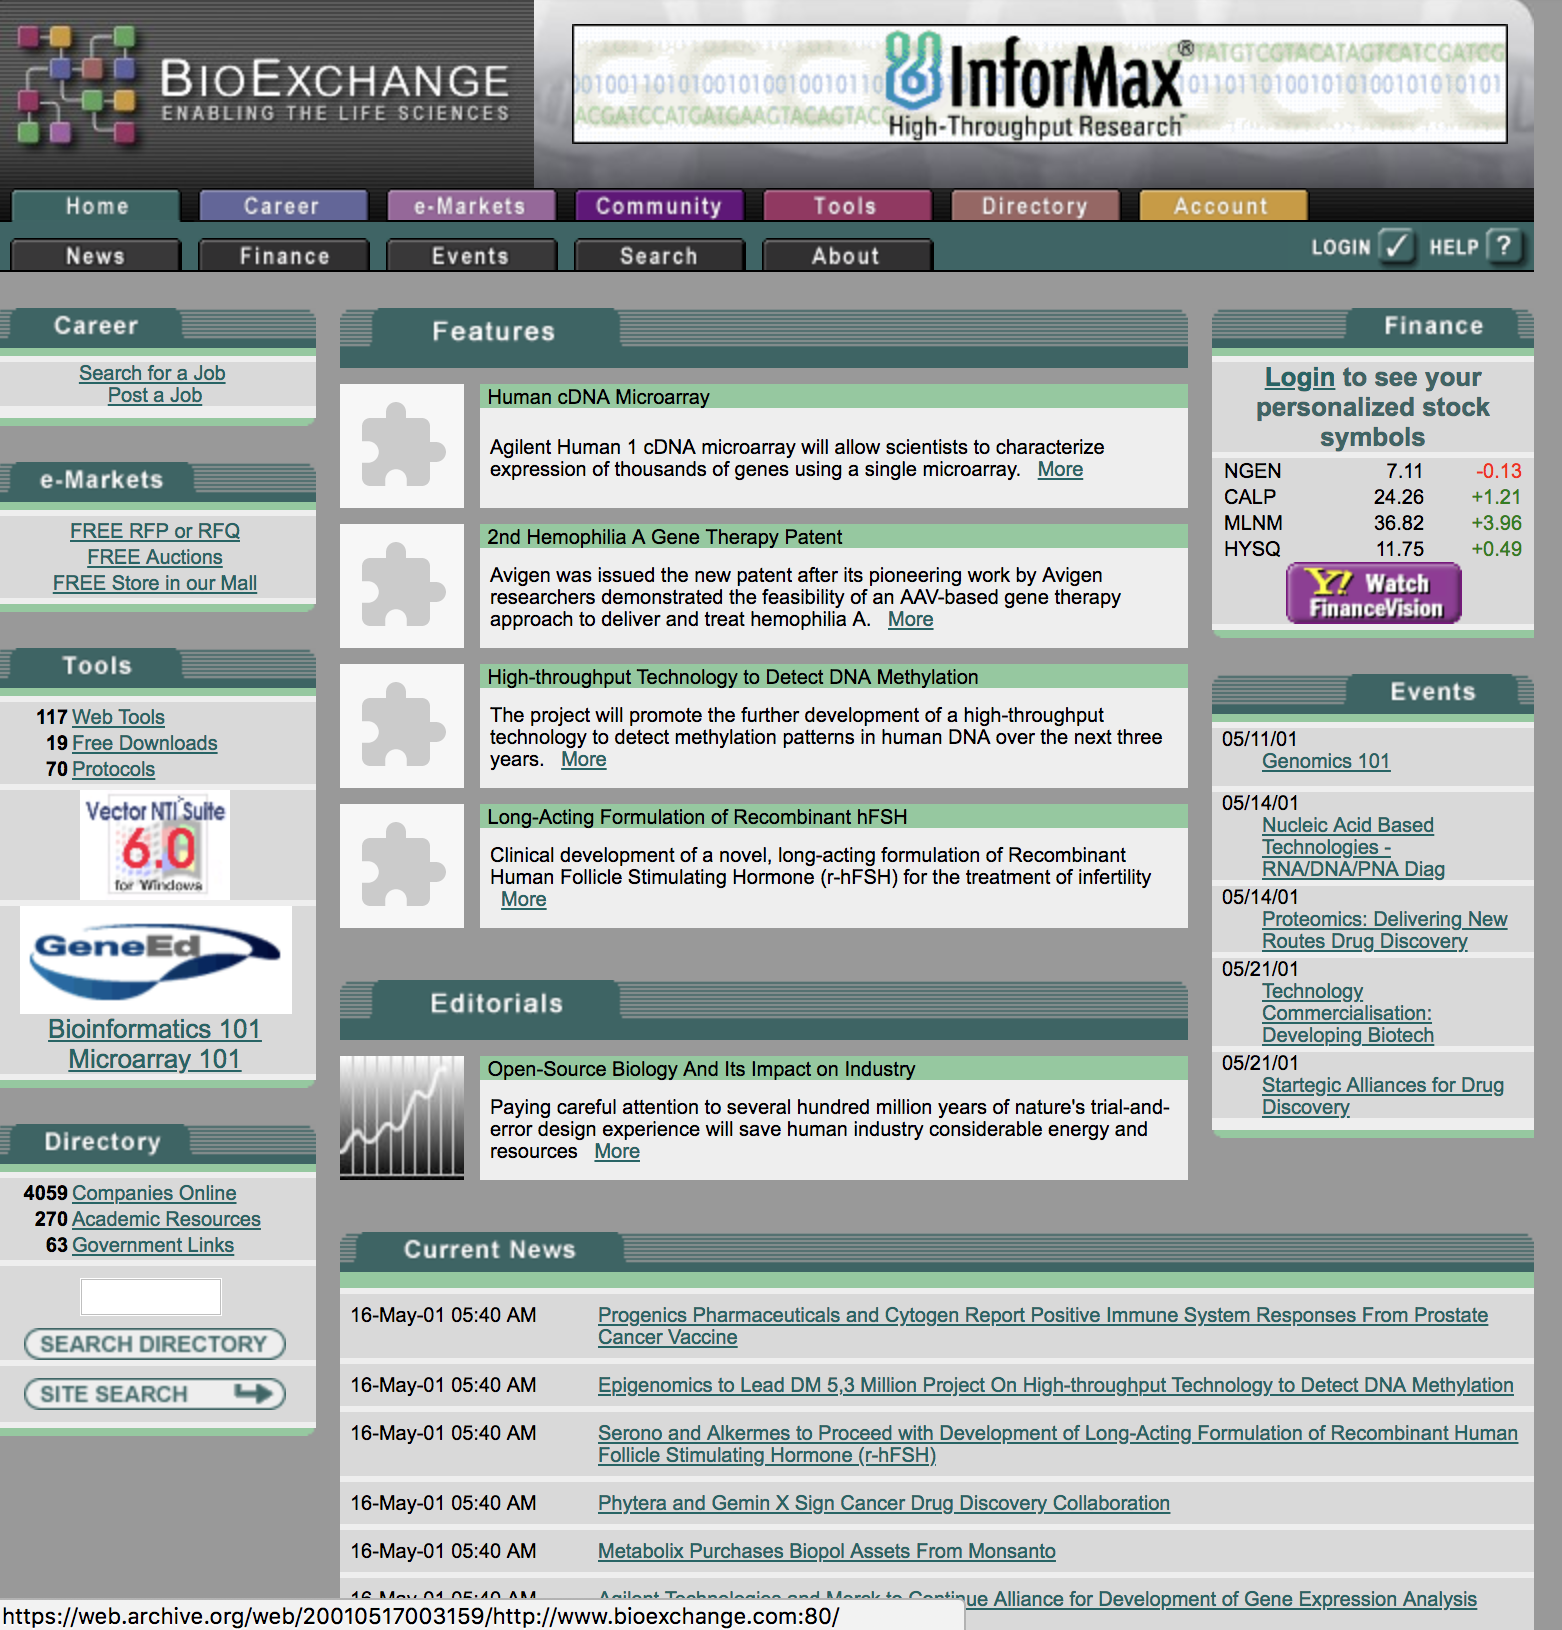Open Progenics Pharmaceuticals news article
The width and height of the screenshot is (1562, 1630).
click(x=1042, y=1326)
